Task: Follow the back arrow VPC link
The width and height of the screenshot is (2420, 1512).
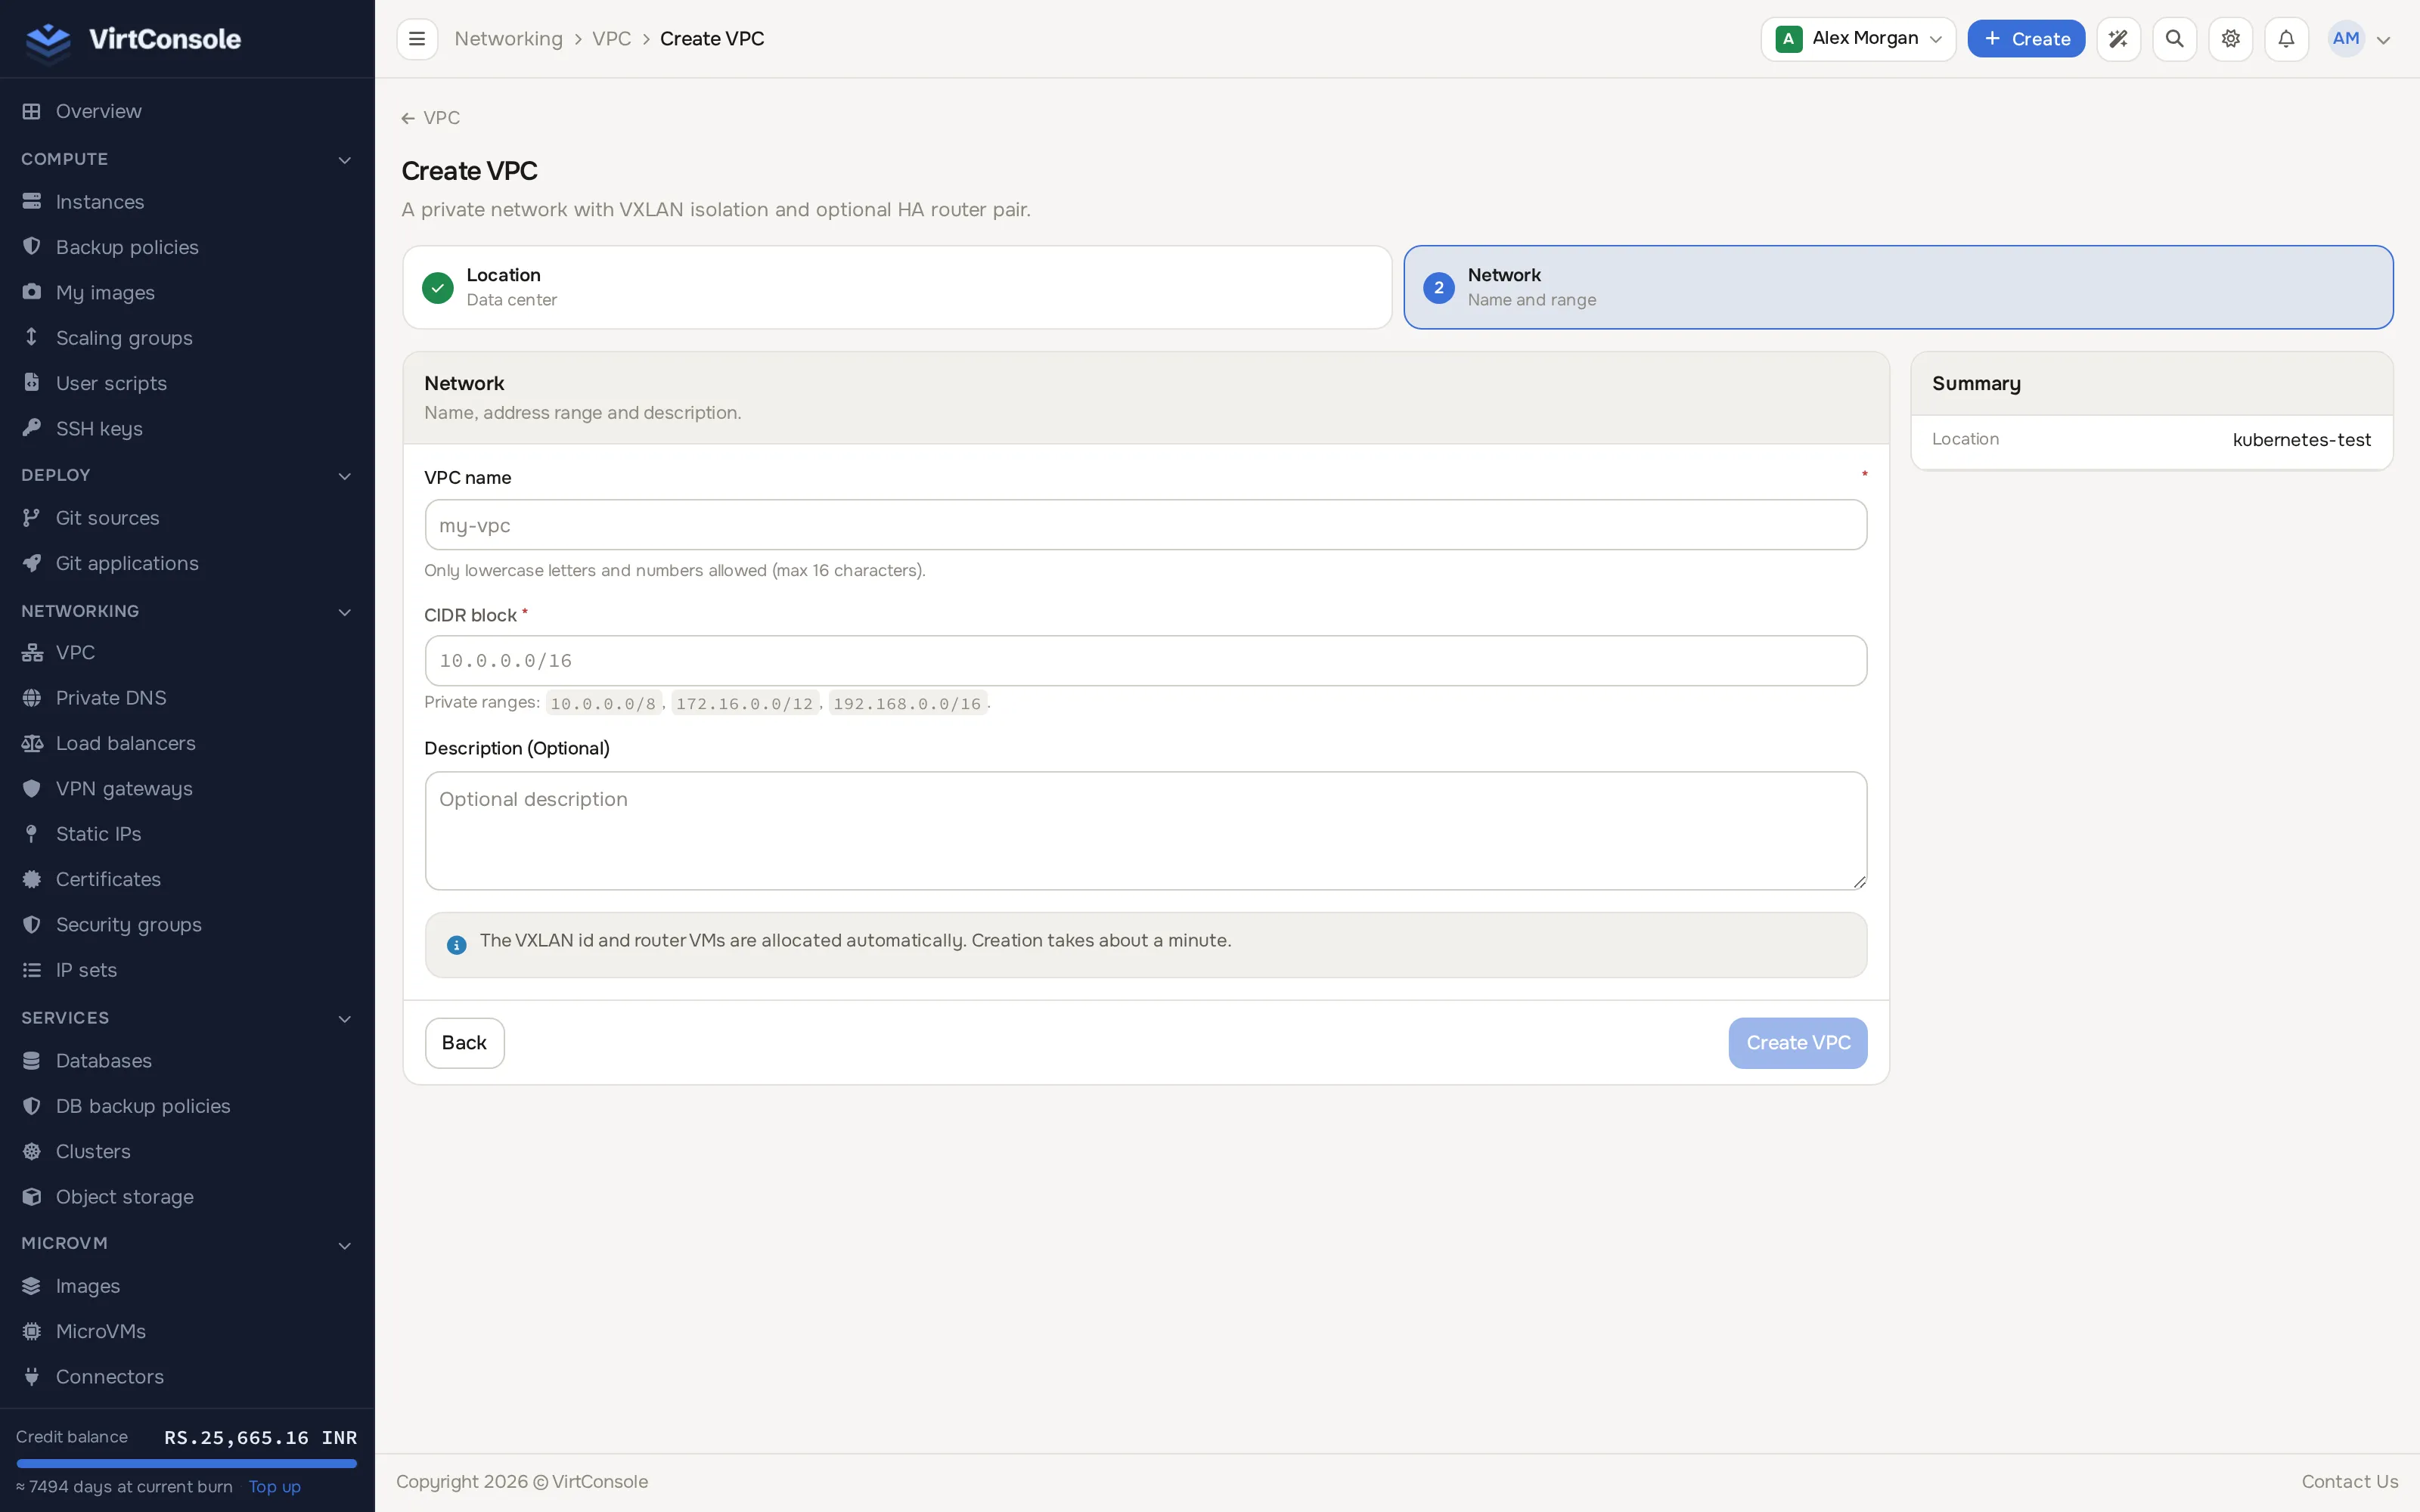Action: pos(431,118)
